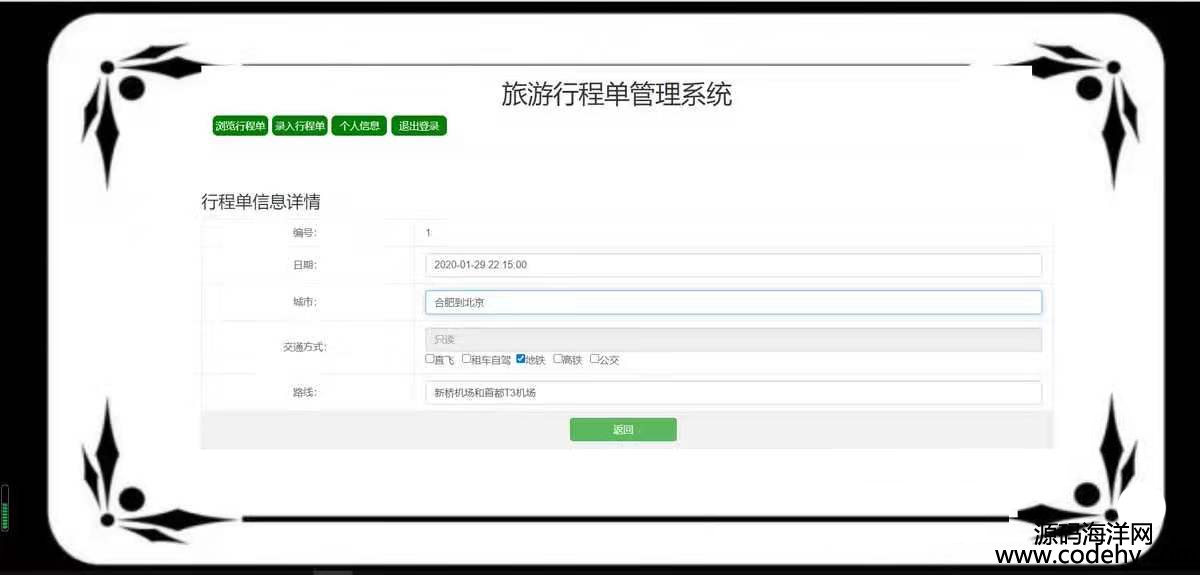
Task: Enable the 直飞 checkbox
Action: pos(430,359)
